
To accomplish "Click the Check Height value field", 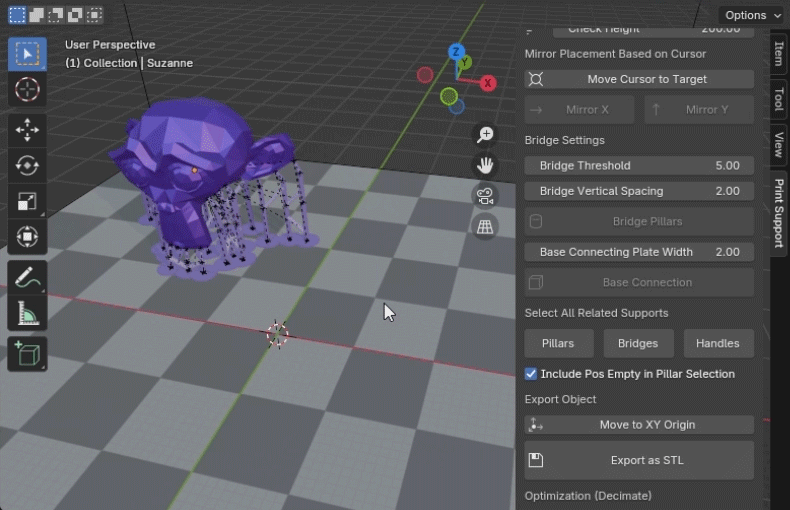I will point(653,32).
